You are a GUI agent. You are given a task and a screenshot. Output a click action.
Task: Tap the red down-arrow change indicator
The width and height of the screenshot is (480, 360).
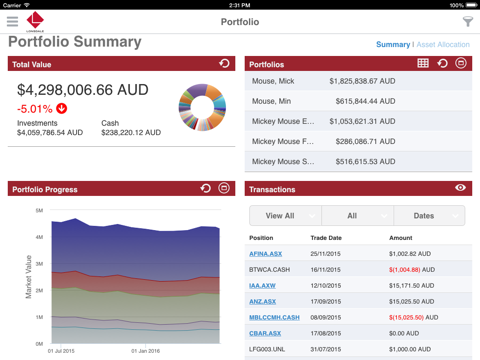pos(62,108)
